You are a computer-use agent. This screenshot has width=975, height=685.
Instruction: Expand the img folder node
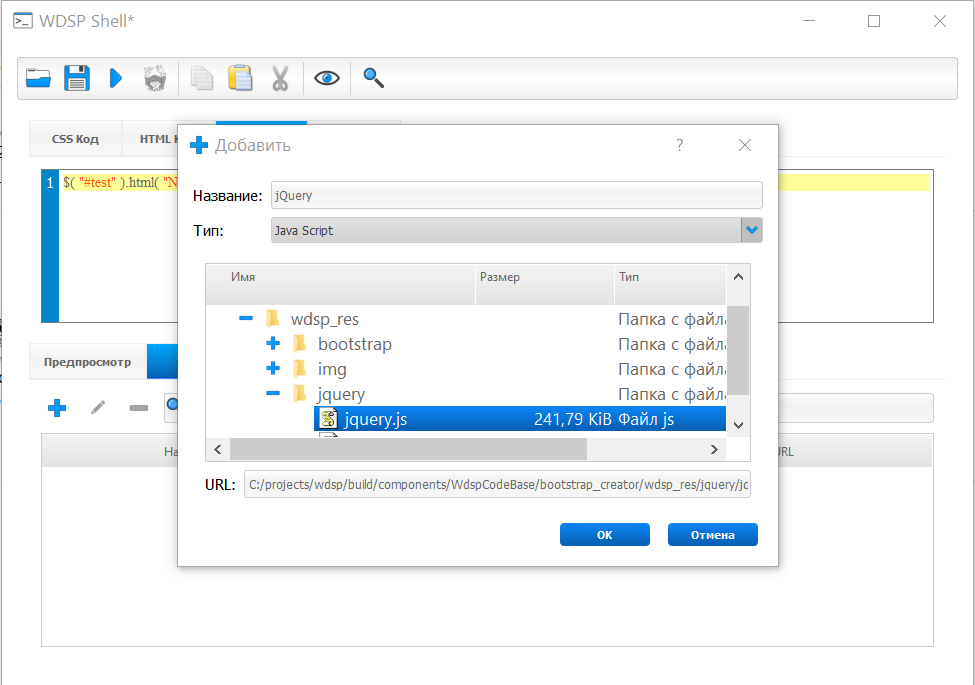click(273, 368)
